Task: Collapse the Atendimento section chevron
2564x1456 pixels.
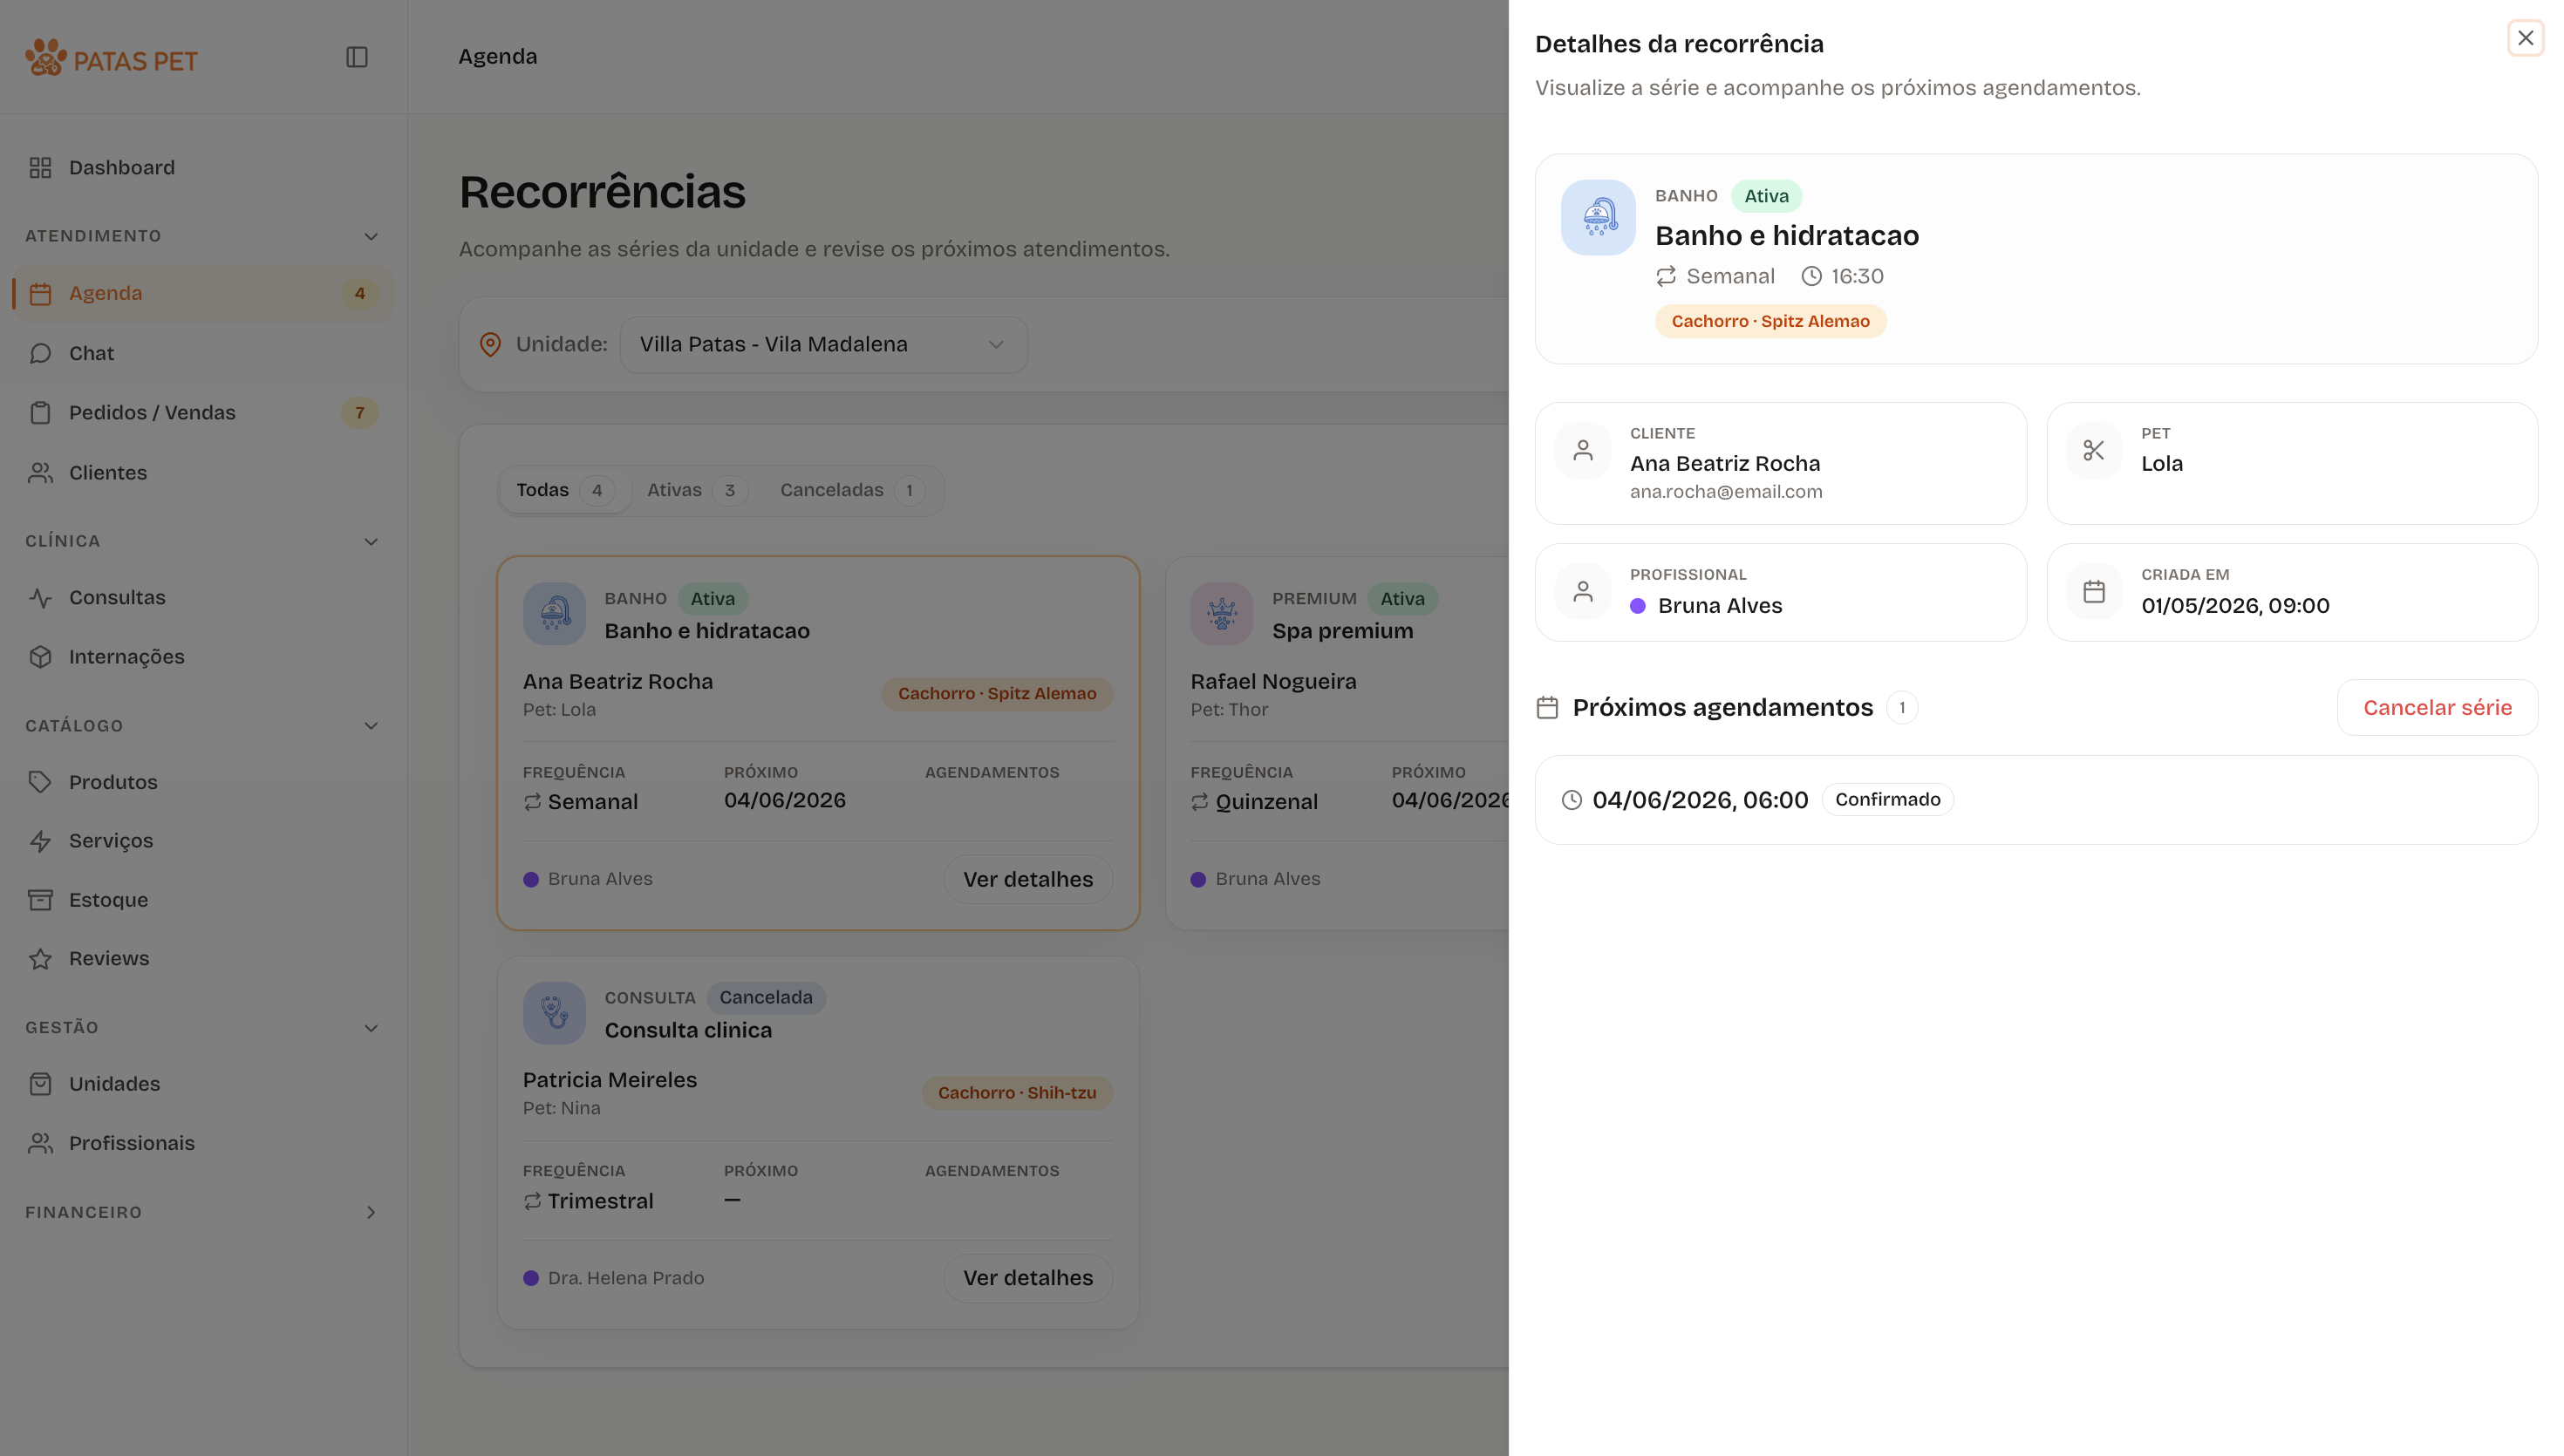Action: coord(371,236)
